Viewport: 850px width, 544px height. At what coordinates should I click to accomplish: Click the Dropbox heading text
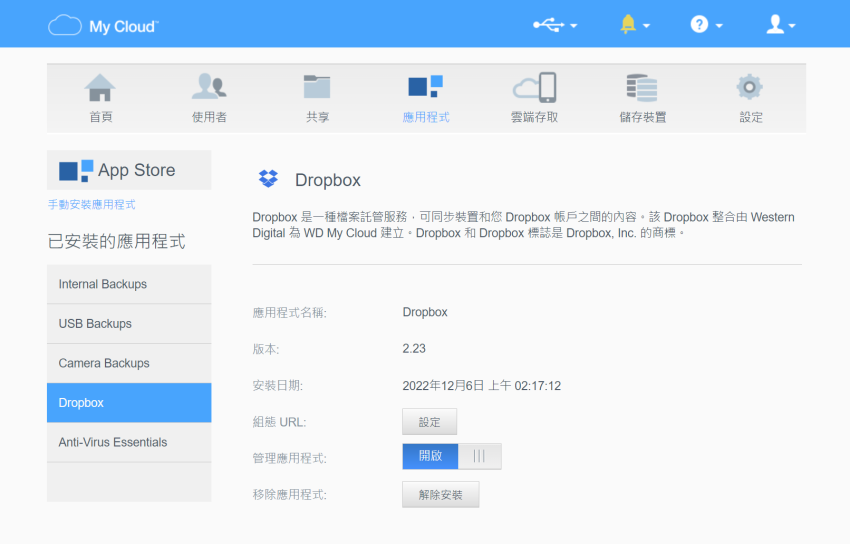click(x=328, y=180)
